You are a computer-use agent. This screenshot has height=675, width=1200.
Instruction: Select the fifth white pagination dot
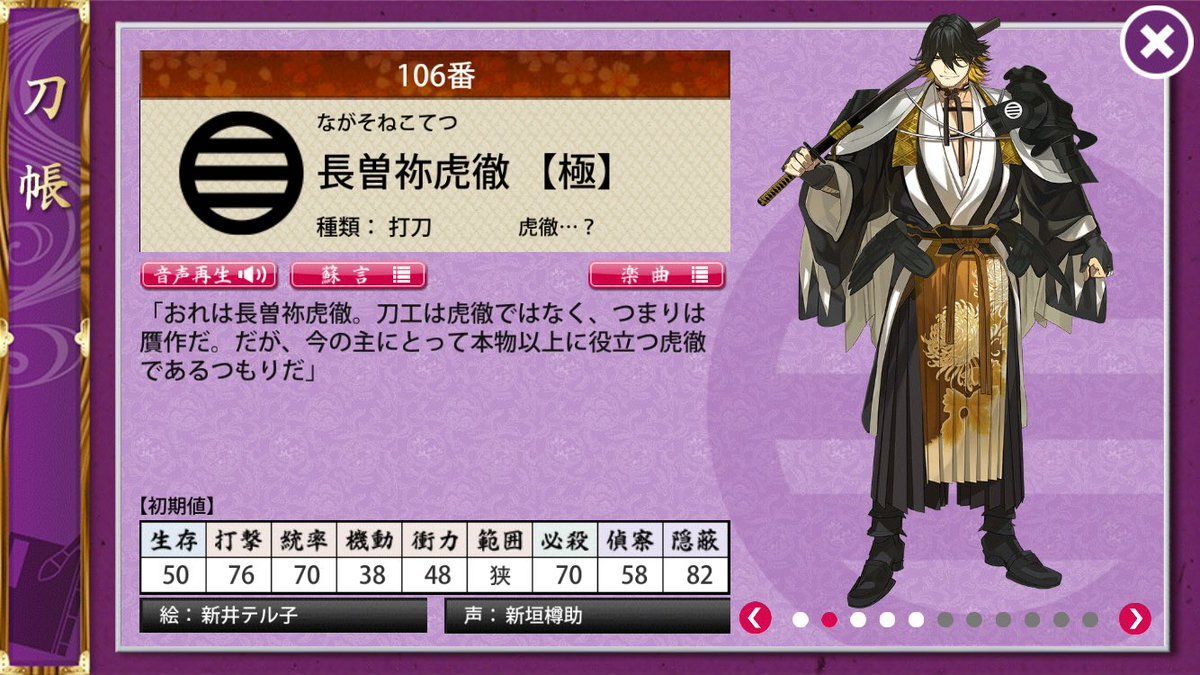tap(916, 619)
